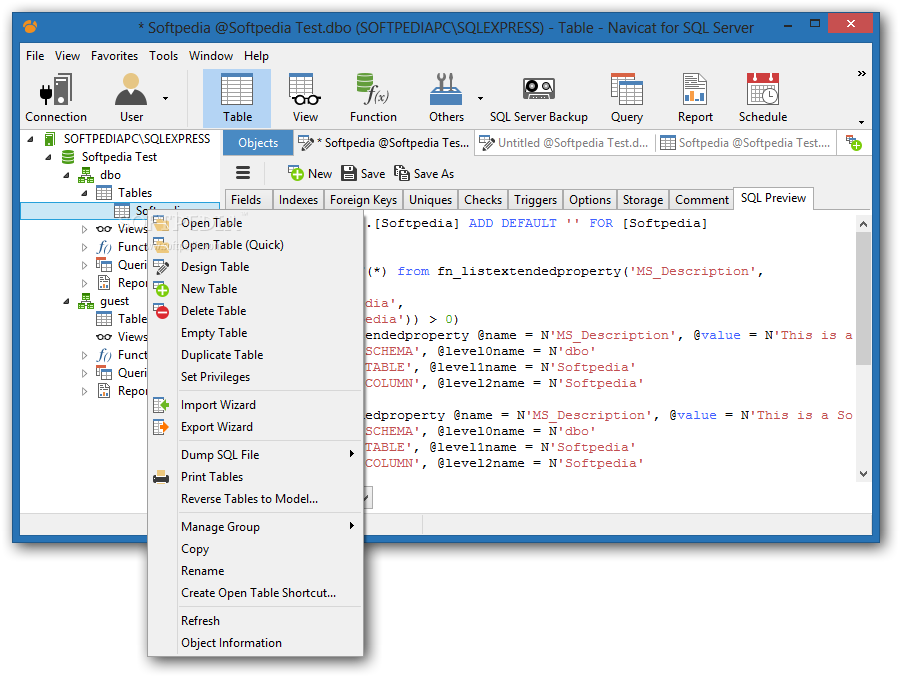Screen dimensions: 900x677
Task: Open the Function toolbar icon
Action: coord(373,98)
